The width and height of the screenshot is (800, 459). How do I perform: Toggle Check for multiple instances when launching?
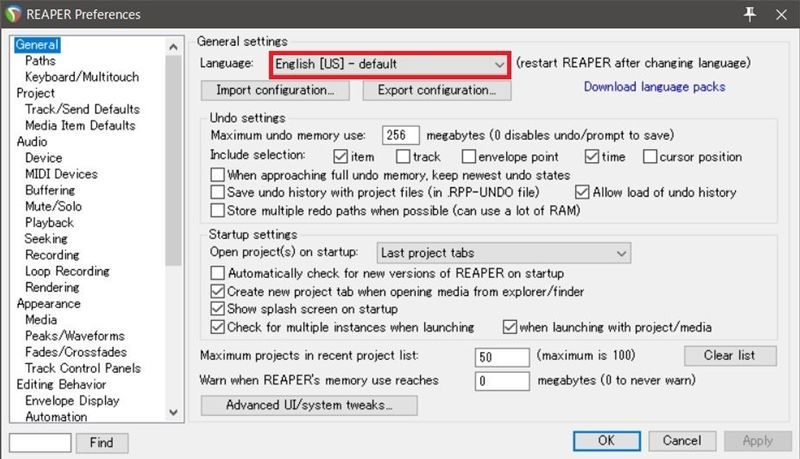[x=217, y=327]
